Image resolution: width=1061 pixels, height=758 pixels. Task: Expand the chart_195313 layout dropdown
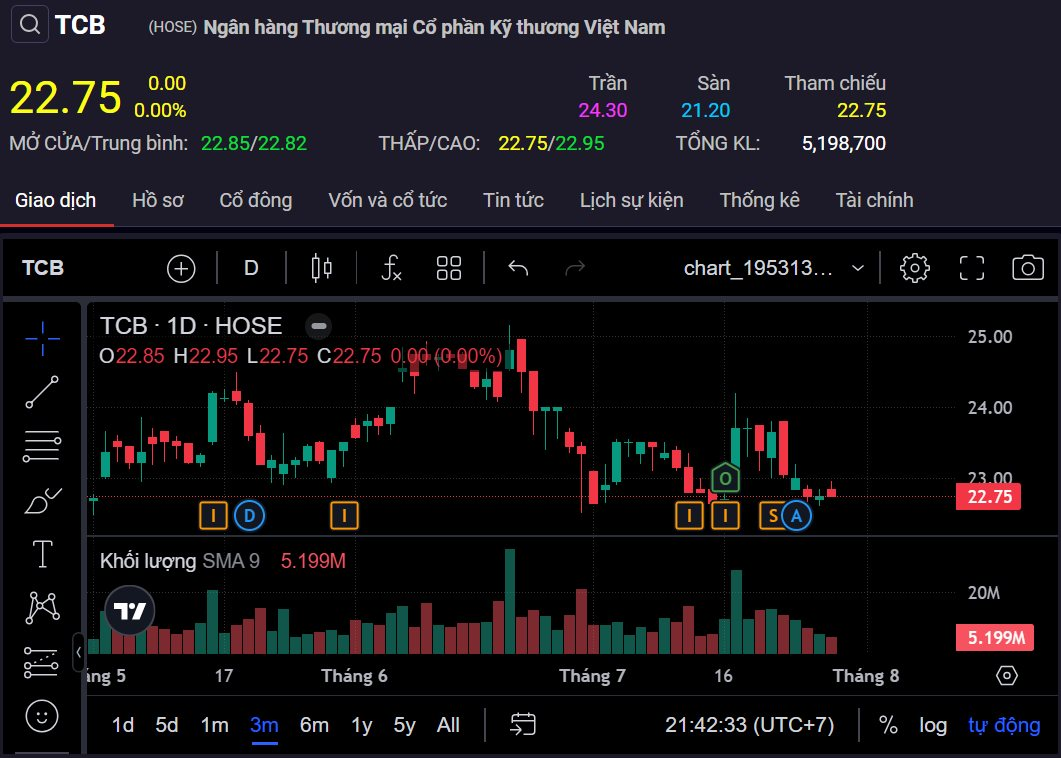pos(857,268)
